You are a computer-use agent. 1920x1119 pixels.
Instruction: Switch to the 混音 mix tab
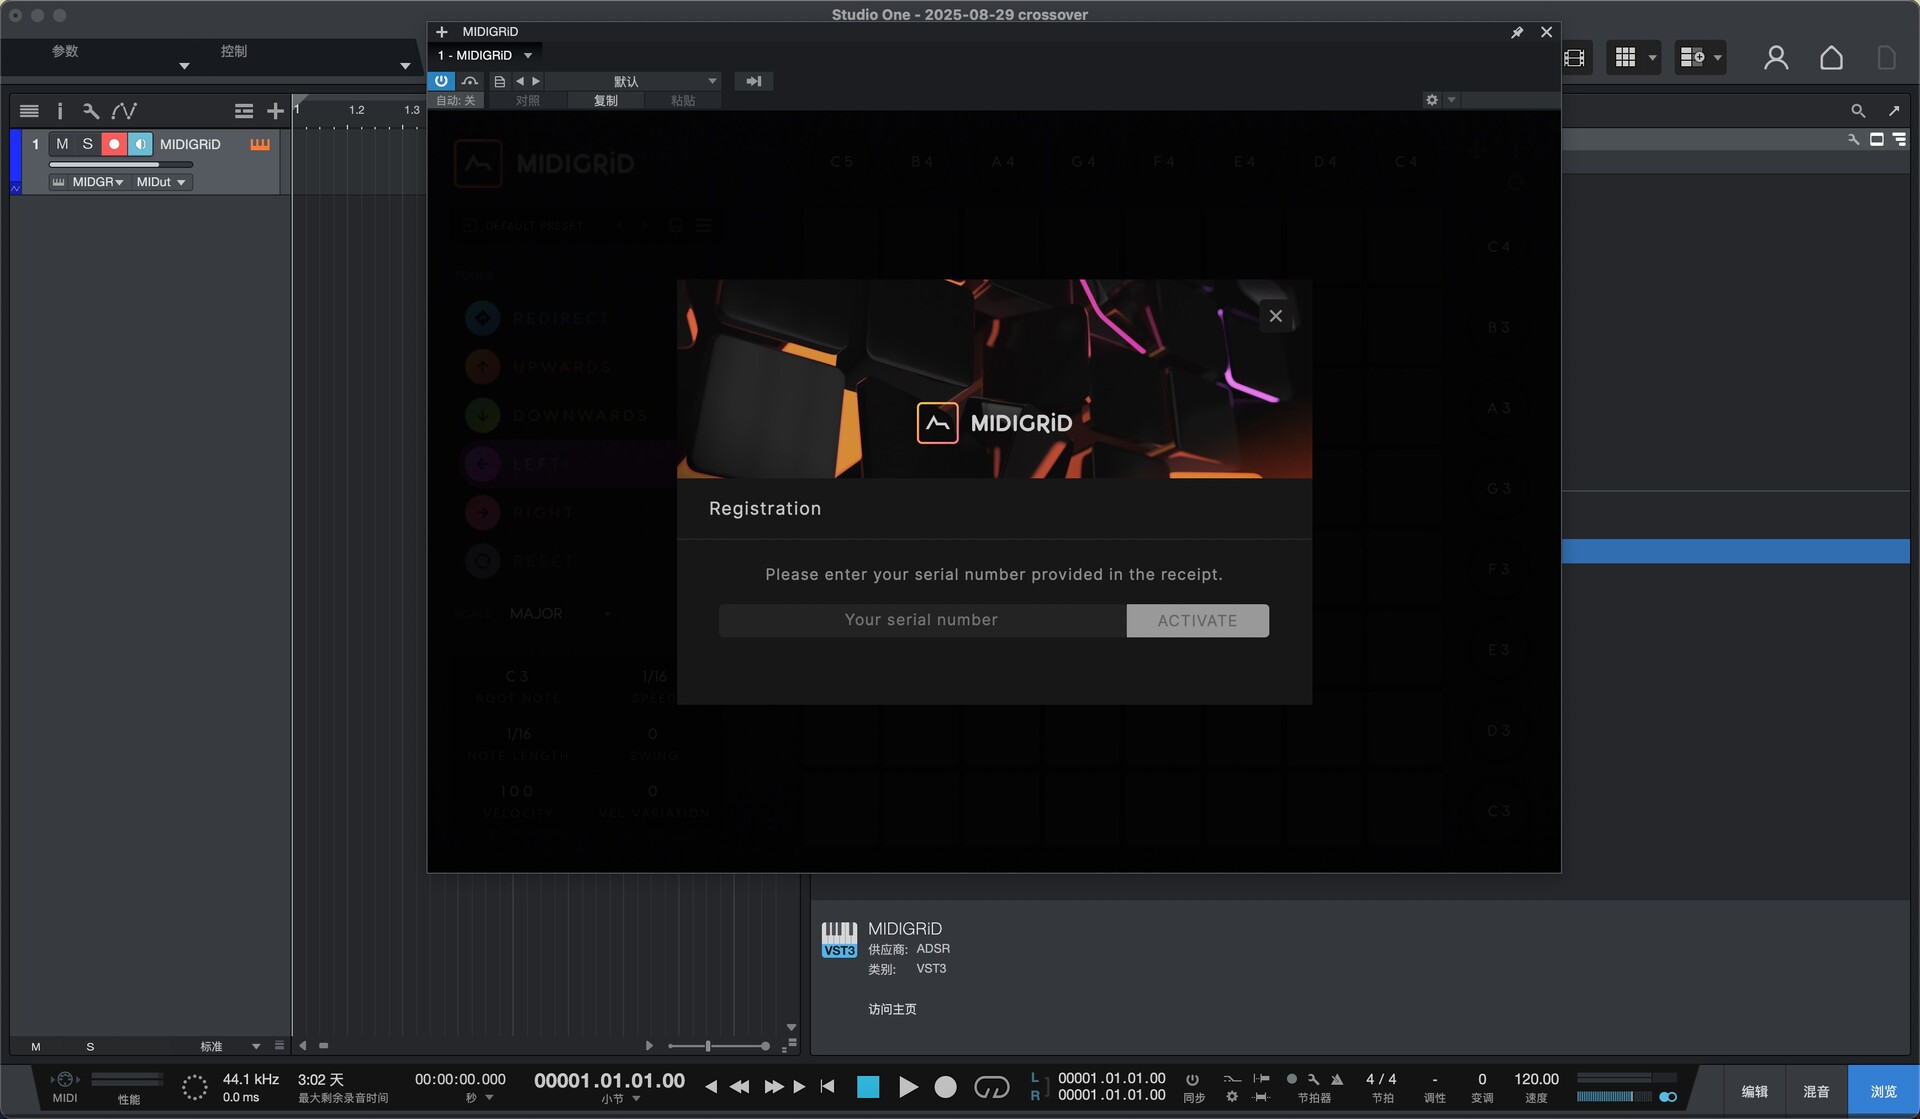pos(1816,1092)
